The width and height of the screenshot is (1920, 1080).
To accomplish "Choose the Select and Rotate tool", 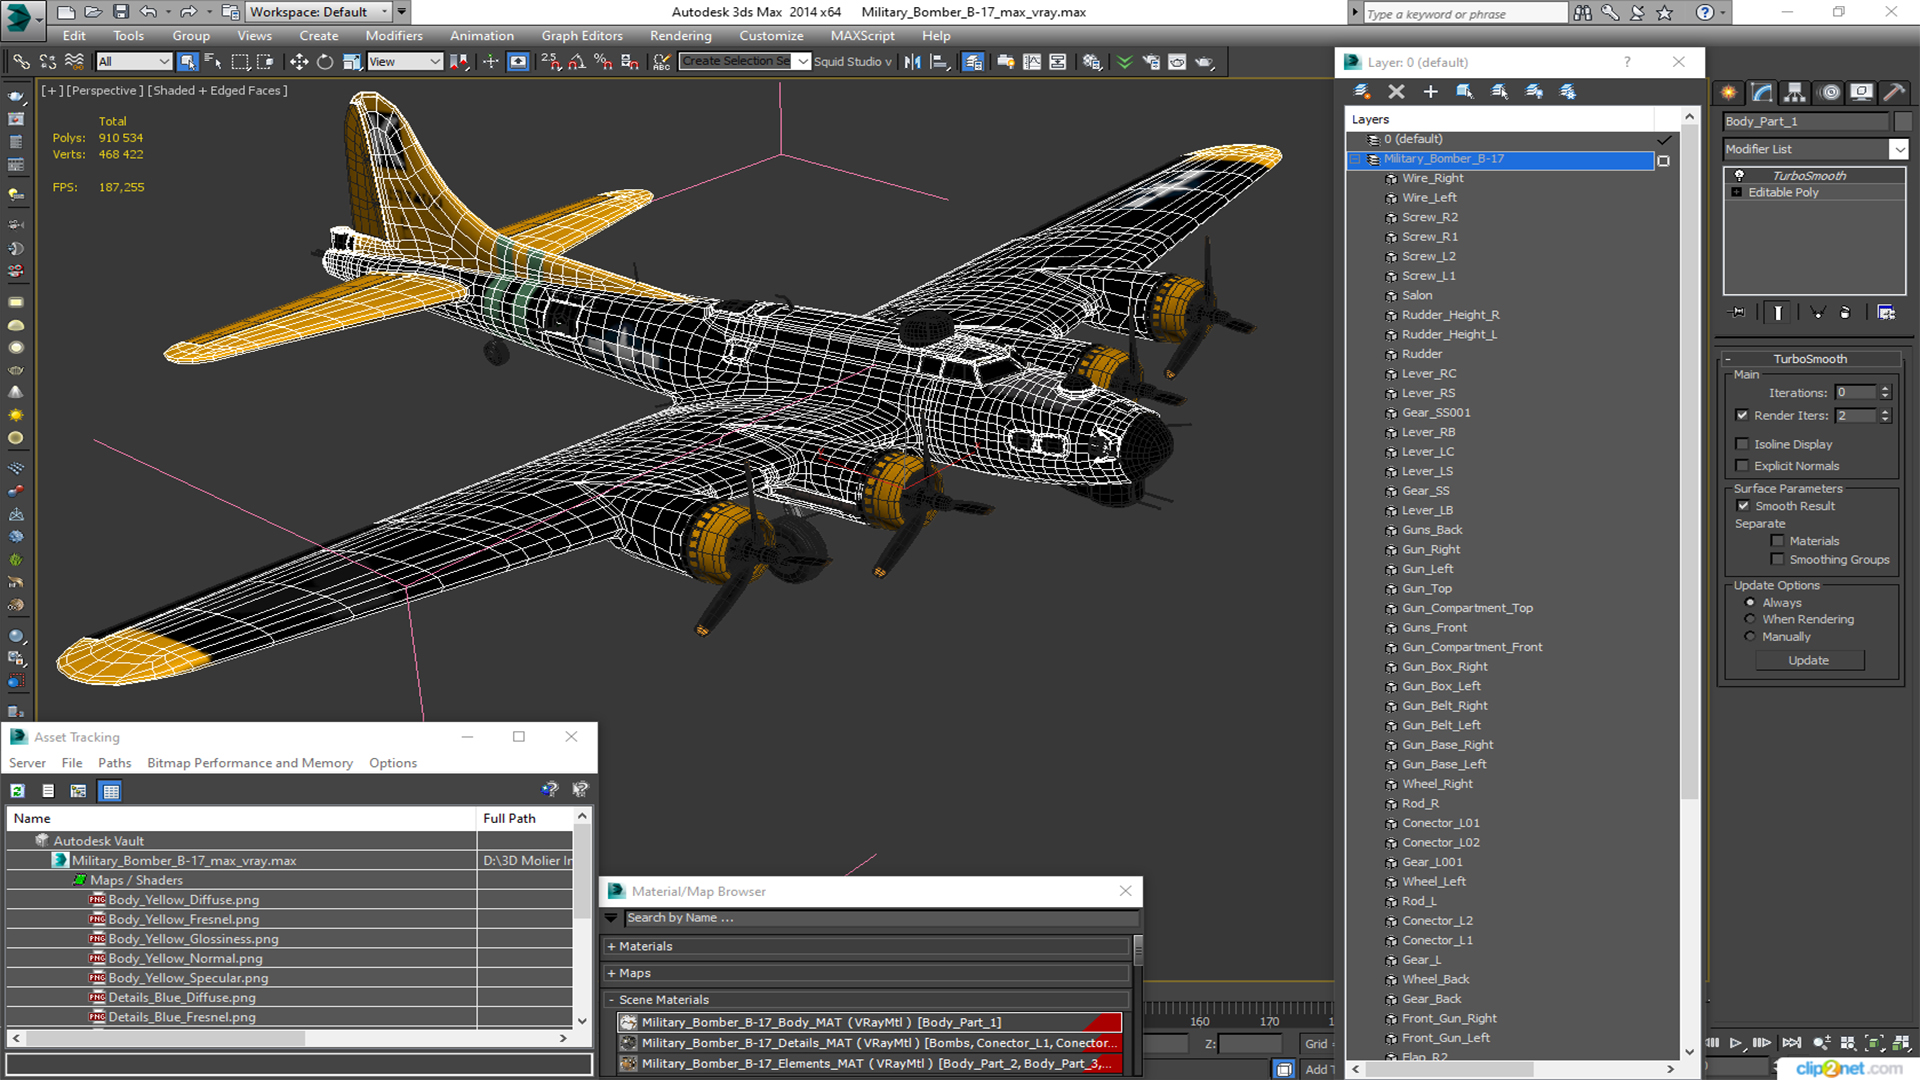I will coord(325,62).
